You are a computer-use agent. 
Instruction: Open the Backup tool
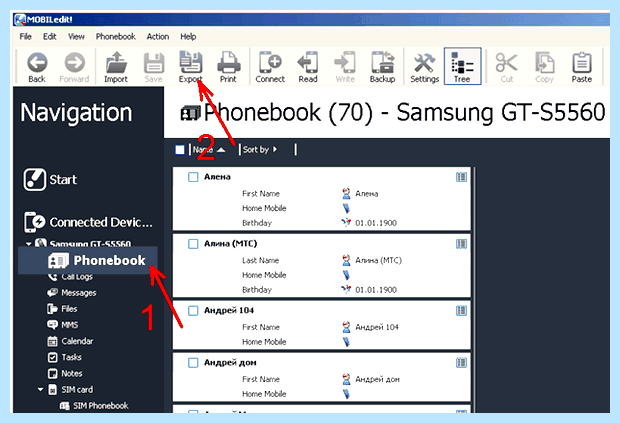click(382, 67)
